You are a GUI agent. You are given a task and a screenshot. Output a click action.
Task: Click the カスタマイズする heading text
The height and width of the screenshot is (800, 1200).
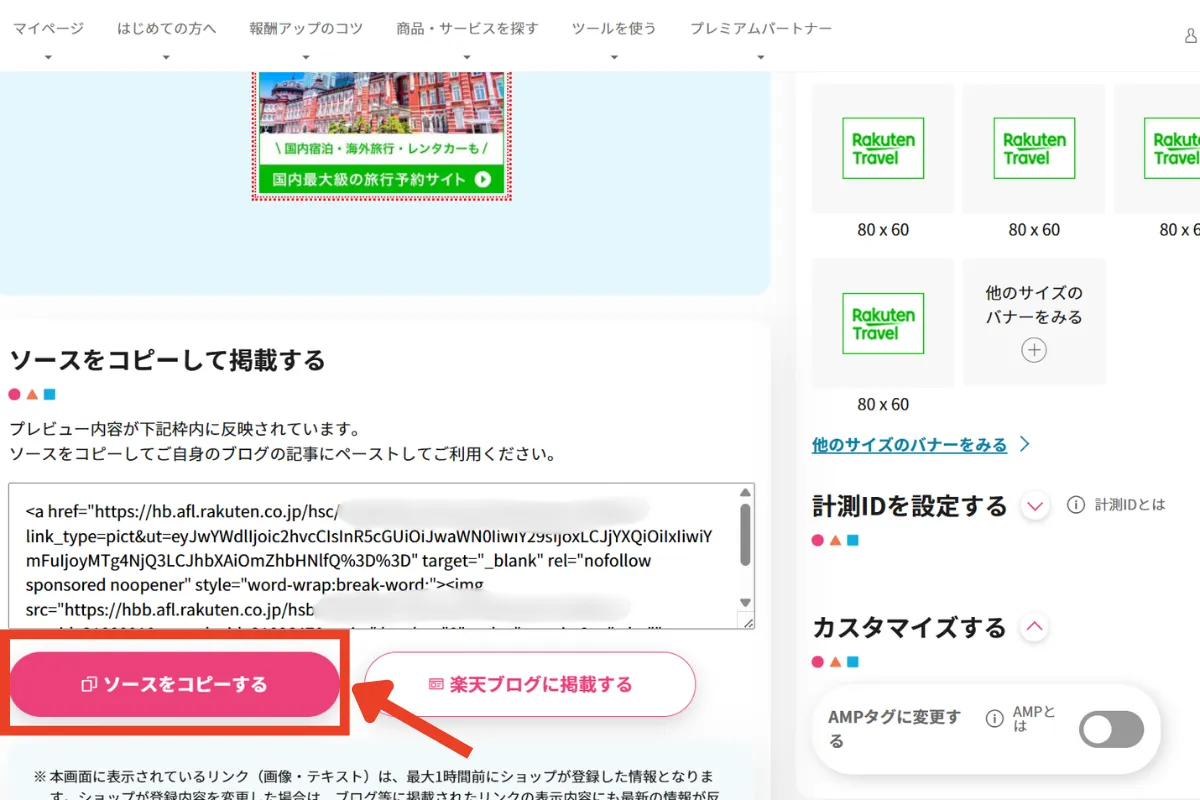pyautogui.click(x=909, y=628)
